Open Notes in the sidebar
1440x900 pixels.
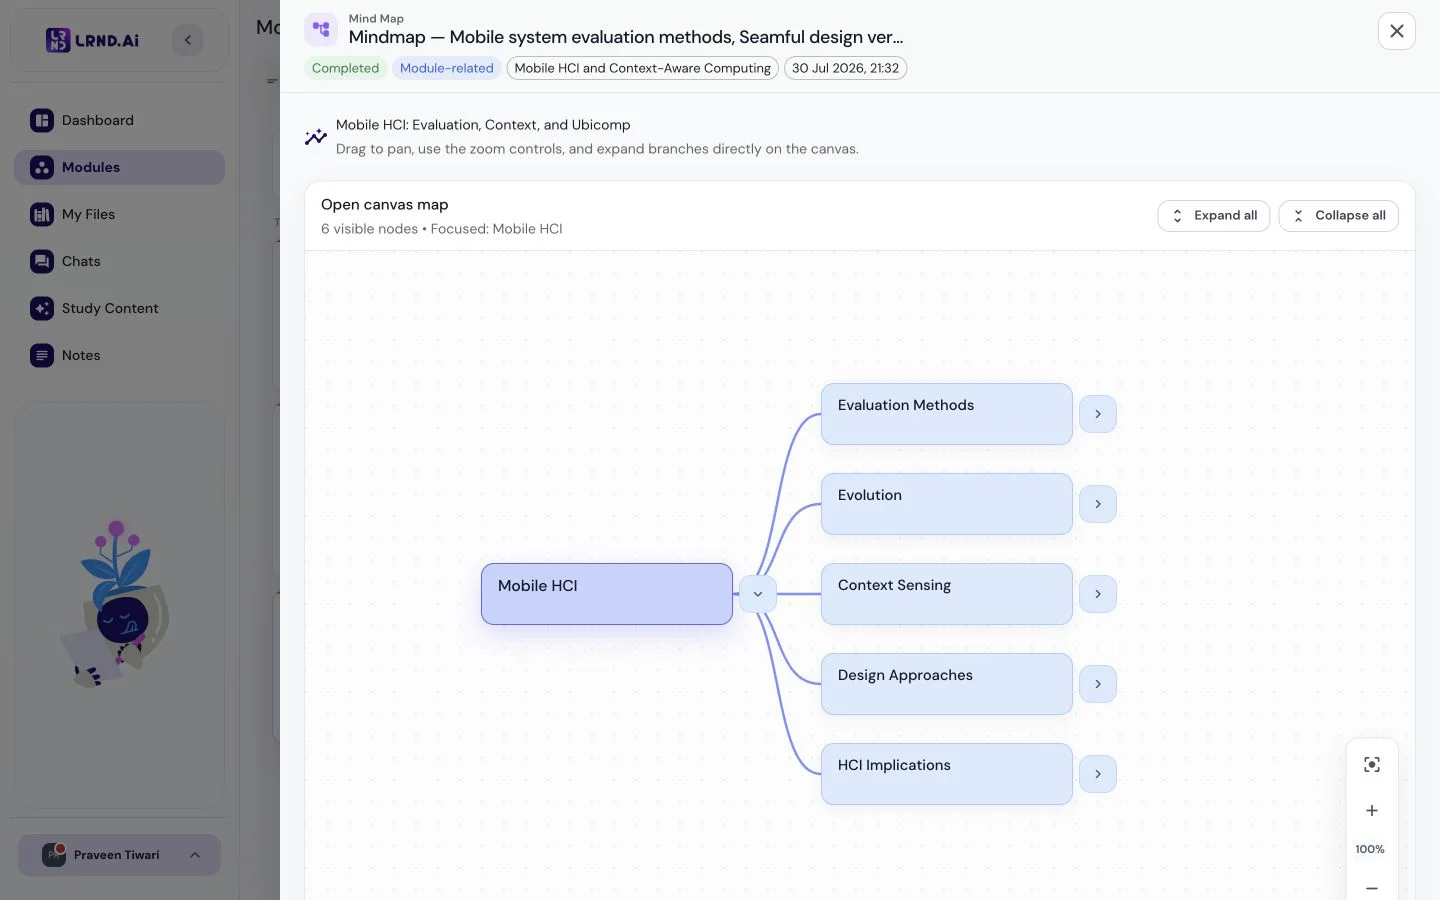pyautogui.click(x=119, y=355)
